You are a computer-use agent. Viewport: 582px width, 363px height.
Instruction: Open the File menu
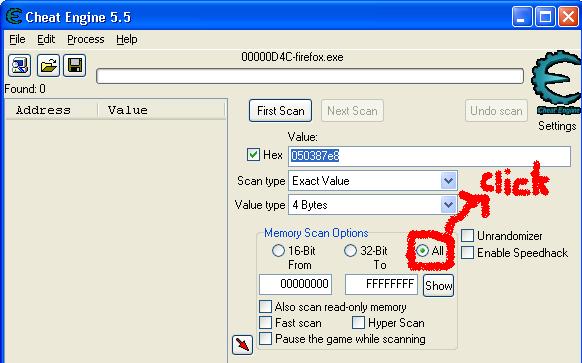17,39
